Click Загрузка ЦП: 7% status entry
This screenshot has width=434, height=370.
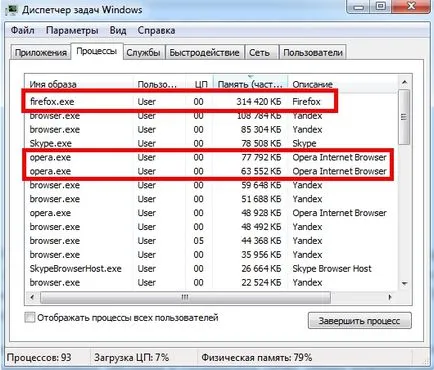coord(132,358)
